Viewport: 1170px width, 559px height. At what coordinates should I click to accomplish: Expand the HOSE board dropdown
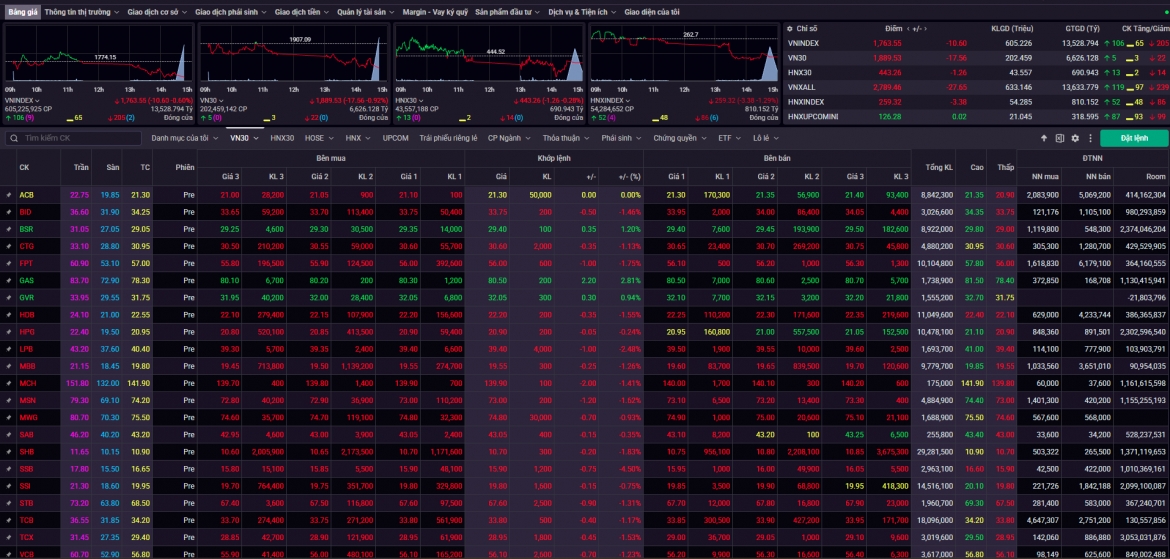pos(318,138)
